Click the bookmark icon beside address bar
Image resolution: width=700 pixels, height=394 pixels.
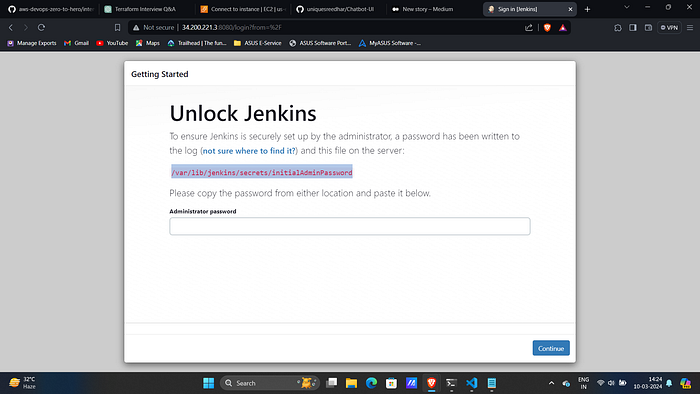coord(117,28)
